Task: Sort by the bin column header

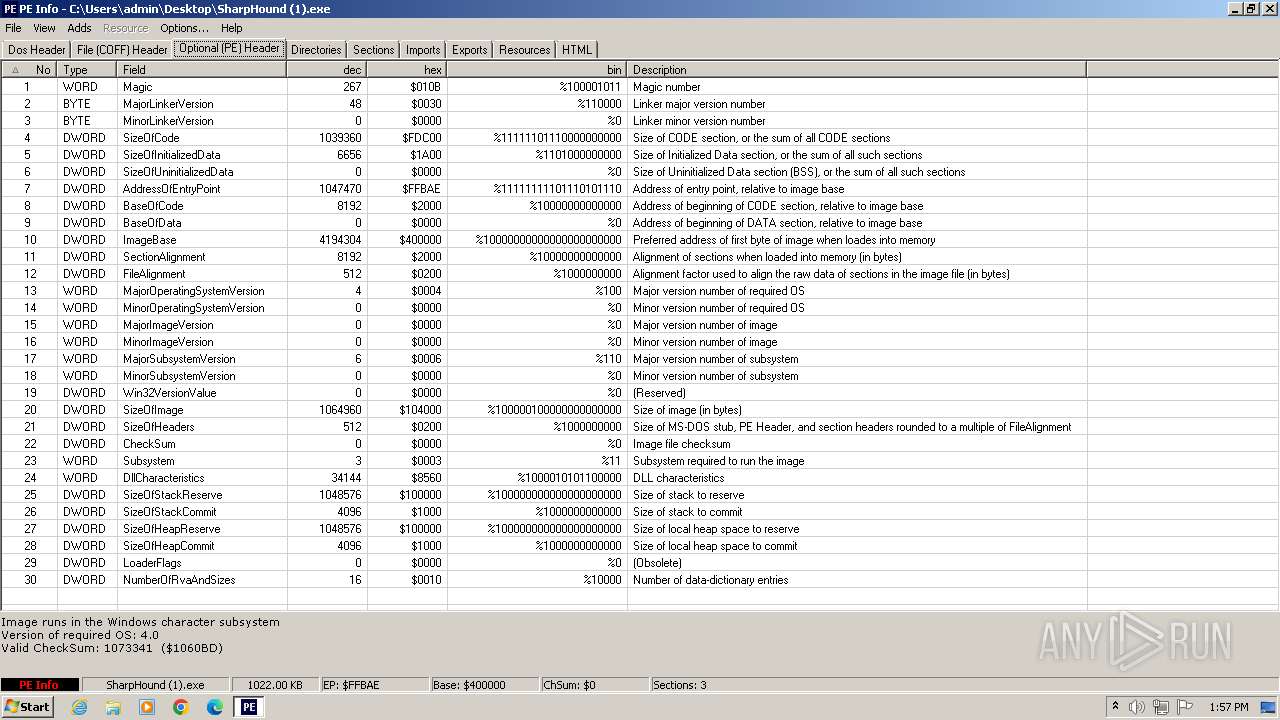Action: click(x=537, y=70)
